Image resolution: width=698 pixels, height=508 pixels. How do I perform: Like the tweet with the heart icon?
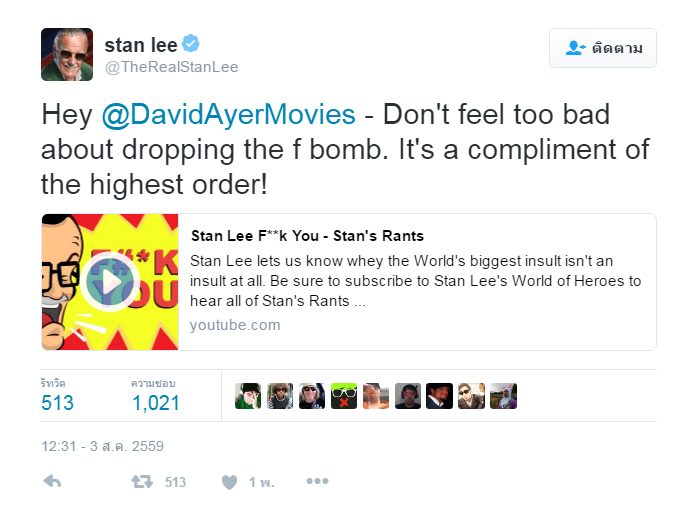pos(229,482)
